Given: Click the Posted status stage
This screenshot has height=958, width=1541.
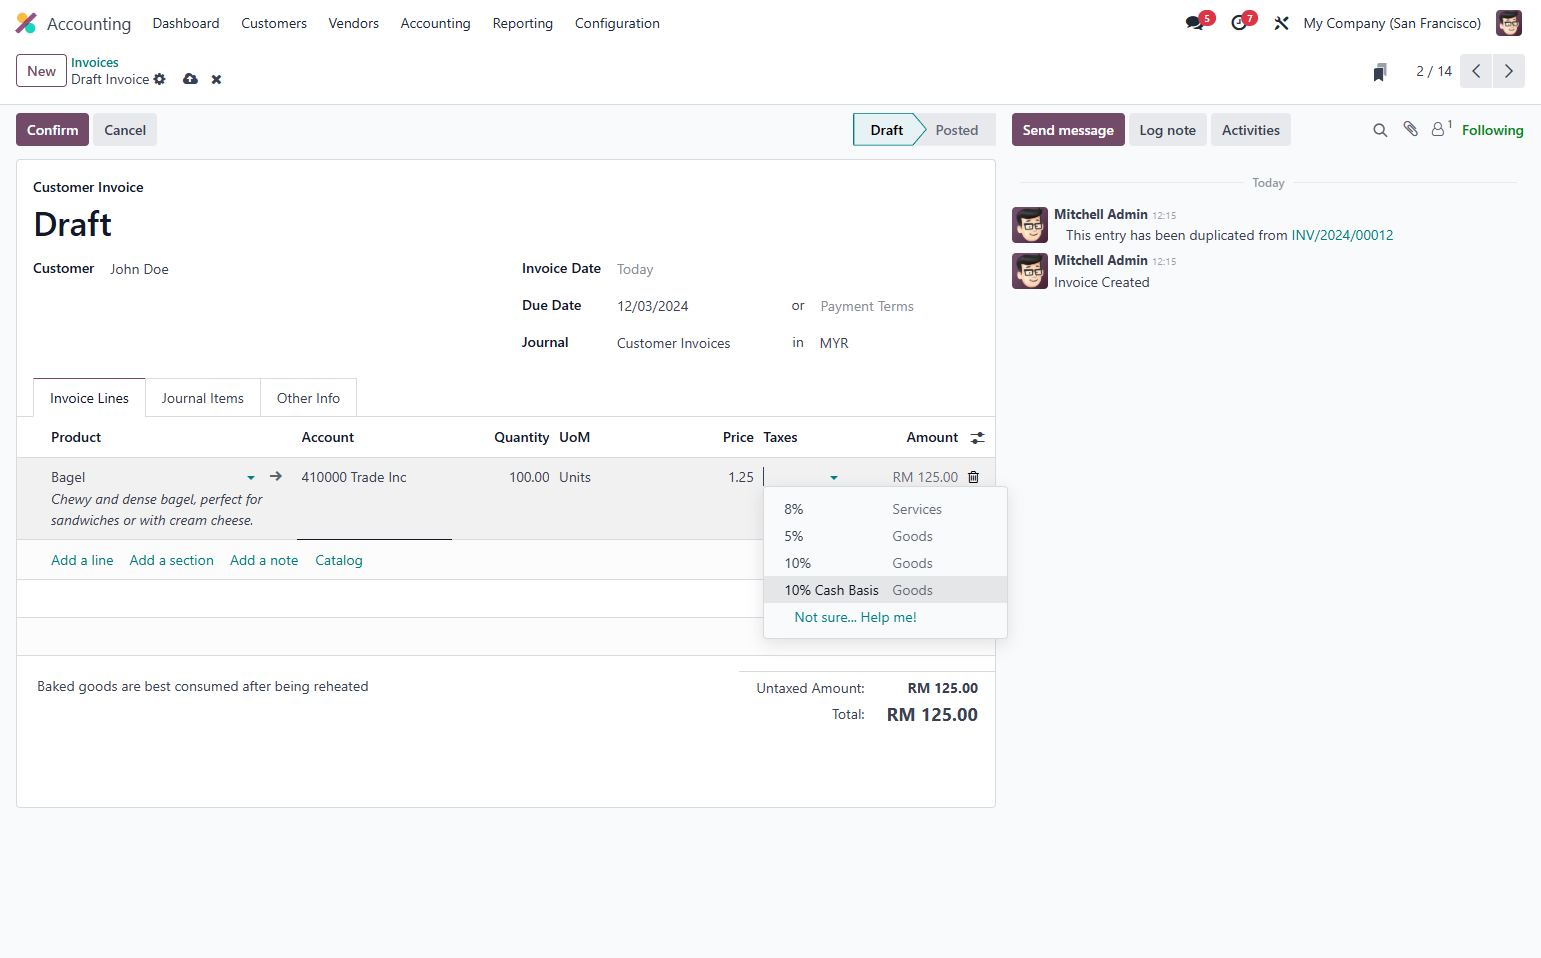Looking at the screenshot, I should point(957,130).
